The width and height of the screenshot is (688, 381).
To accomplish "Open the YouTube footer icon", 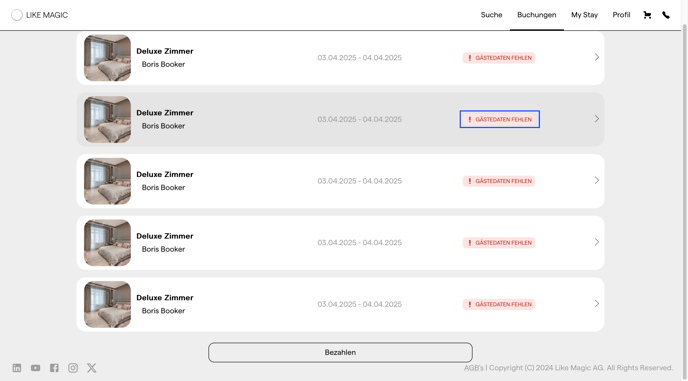I will [x=36, y=368].
